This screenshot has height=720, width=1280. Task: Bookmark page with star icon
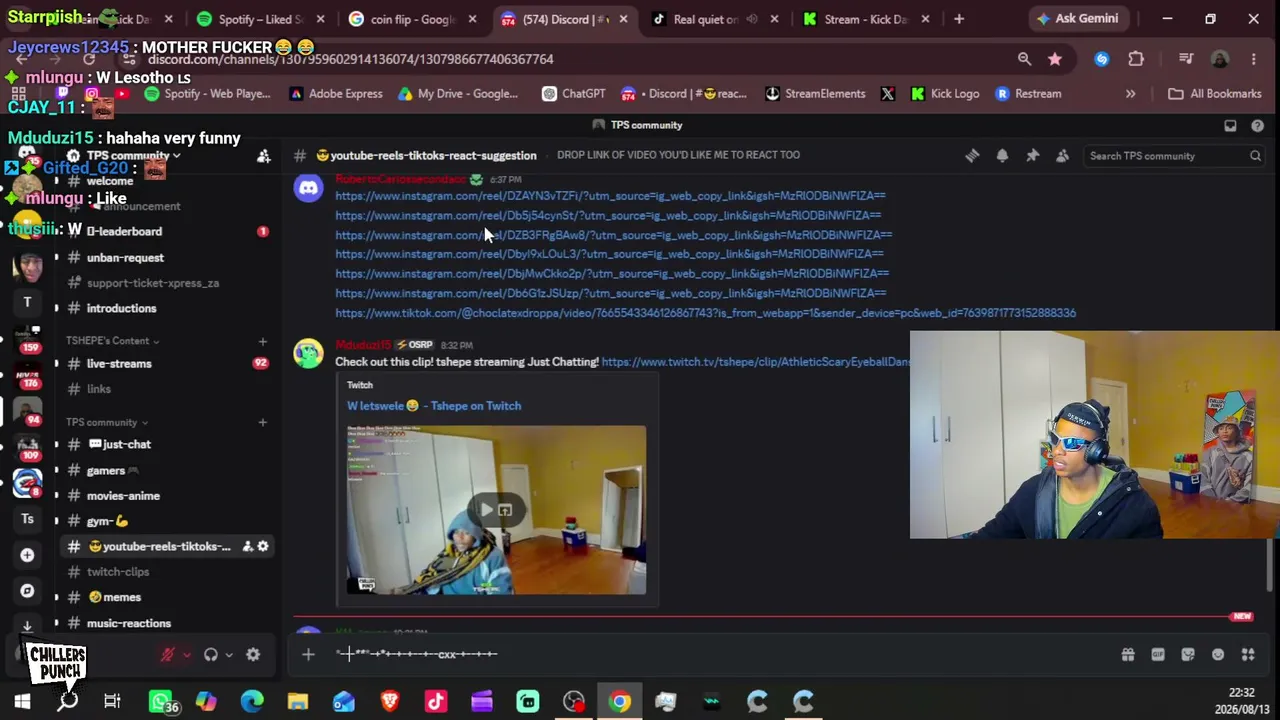[x=1055, y=60]
